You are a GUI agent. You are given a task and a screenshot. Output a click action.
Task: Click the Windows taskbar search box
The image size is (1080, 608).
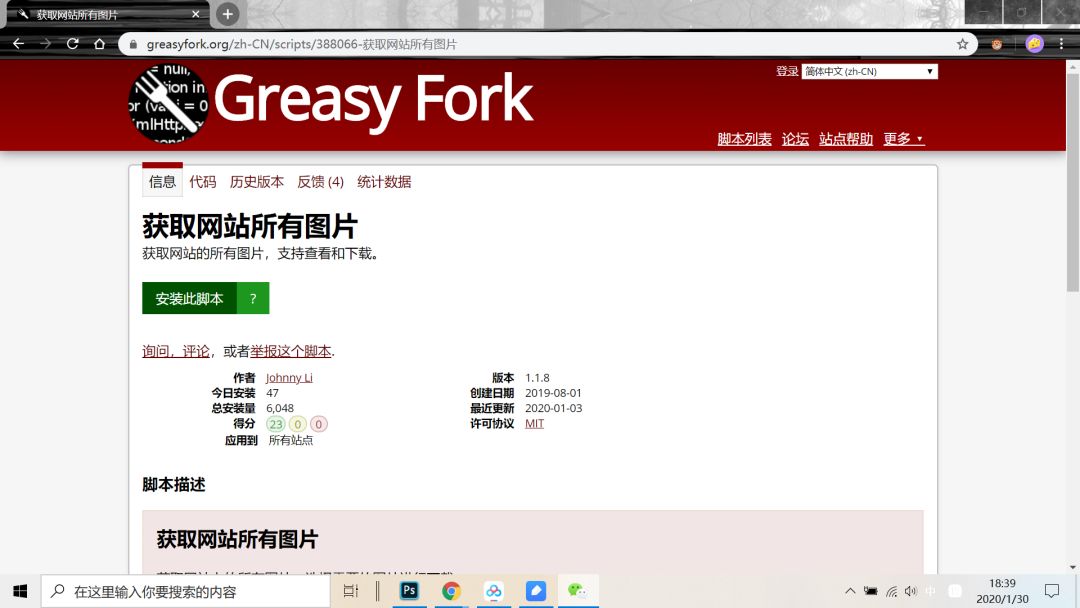[x=186, y=591]
